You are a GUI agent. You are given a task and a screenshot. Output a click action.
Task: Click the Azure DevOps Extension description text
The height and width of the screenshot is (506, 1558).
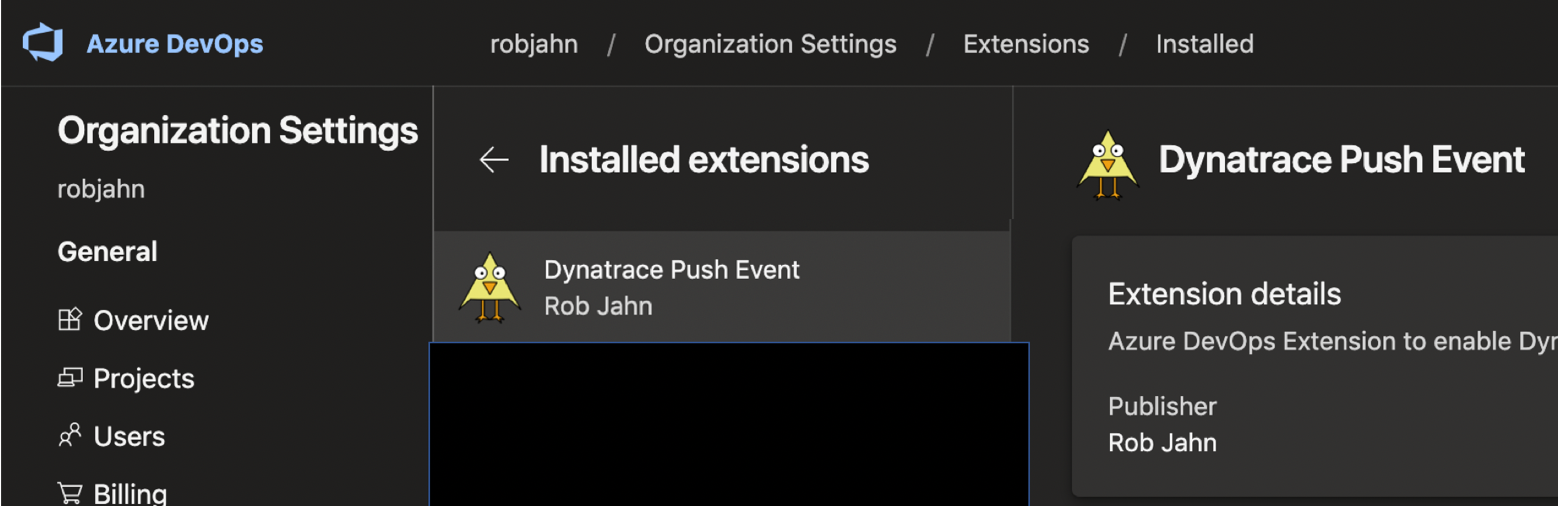1332,341
